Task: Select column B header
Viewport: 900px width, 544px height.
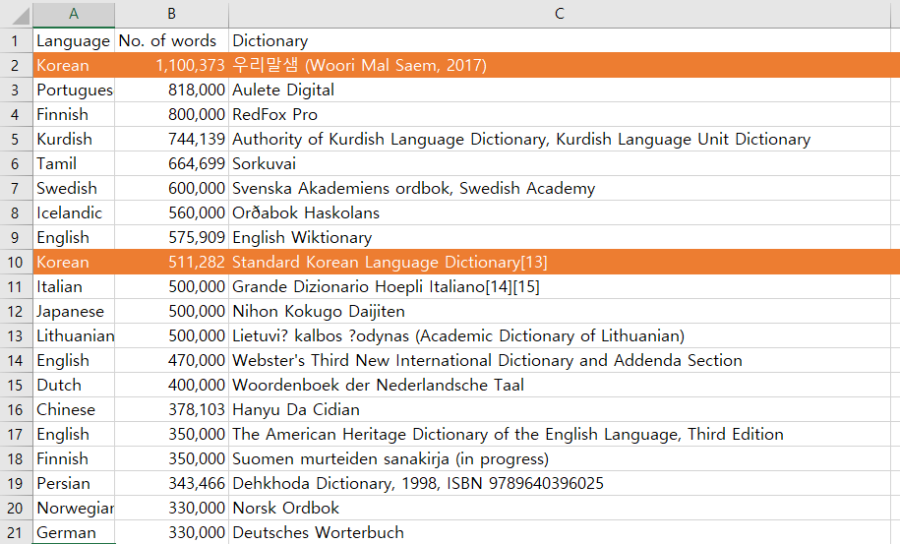Action: (x=171, y=14)
